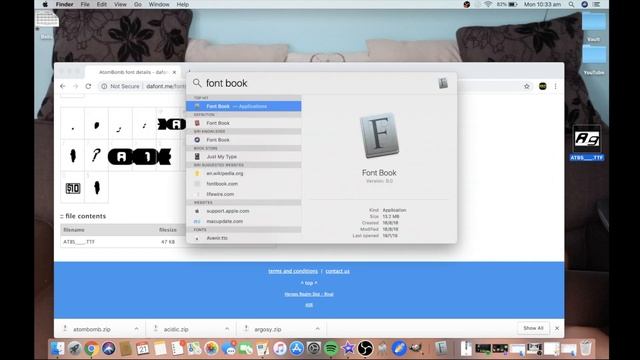Open Trash in the Dock

point(586,348)
